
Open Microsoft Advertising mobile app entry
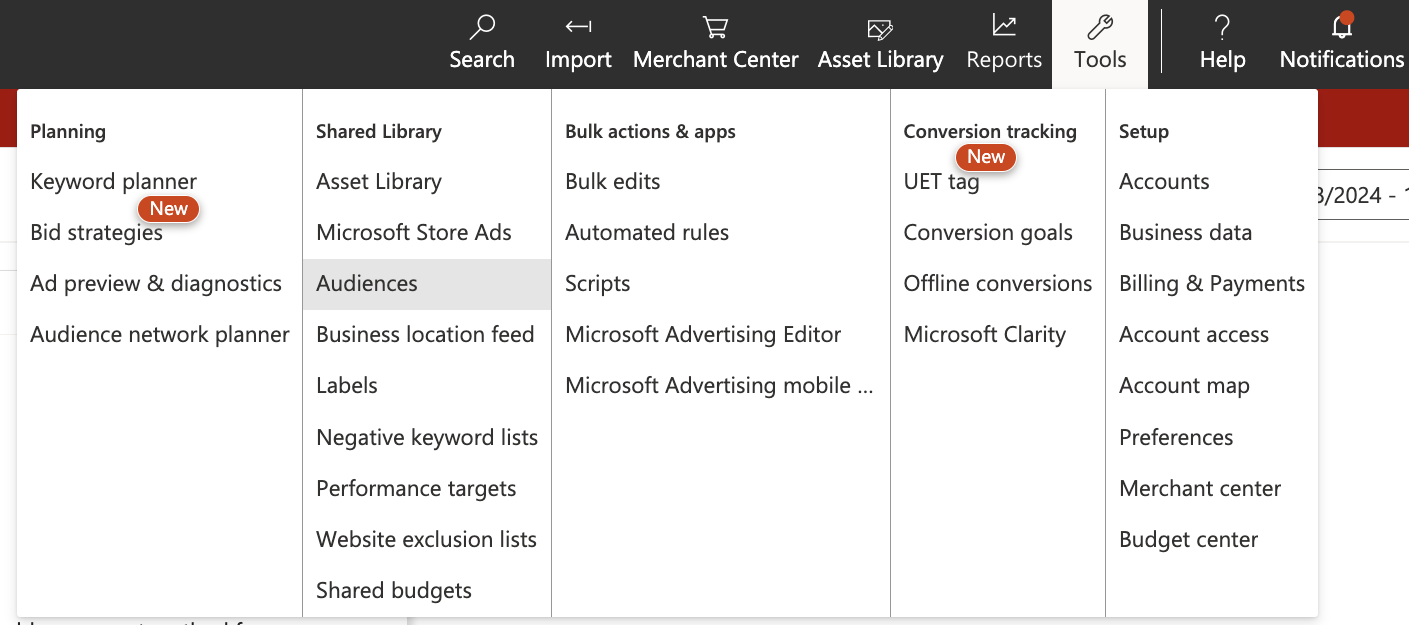(719, 385)
